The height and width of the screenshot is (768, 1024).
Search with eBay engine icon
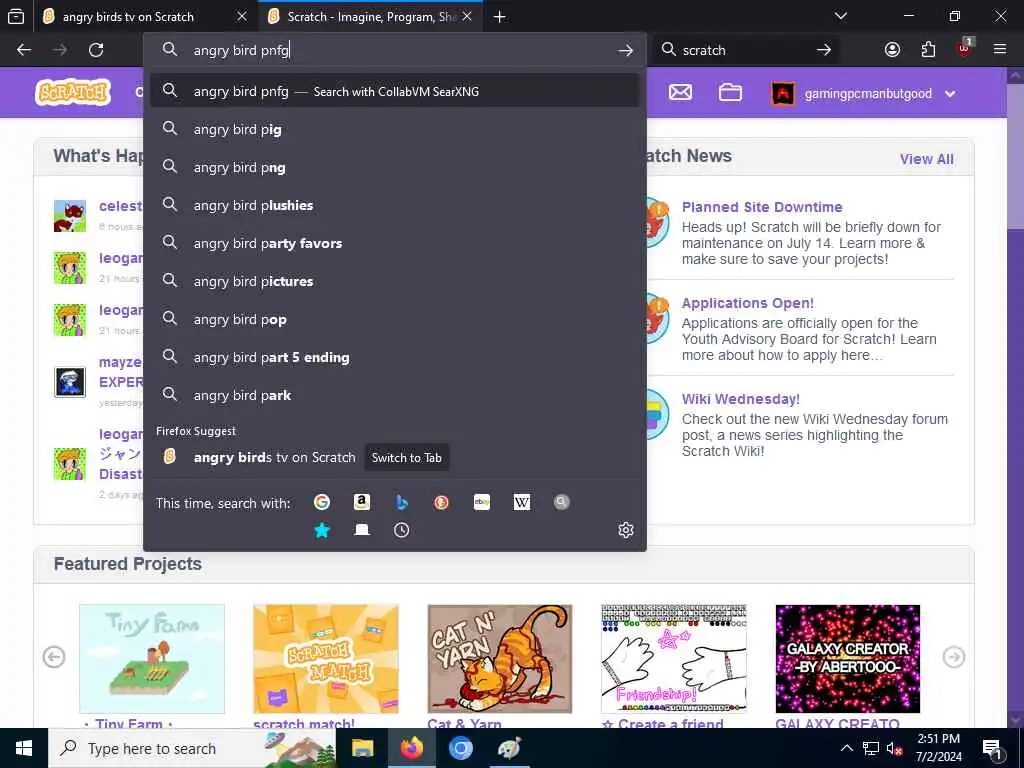(482, 502)
